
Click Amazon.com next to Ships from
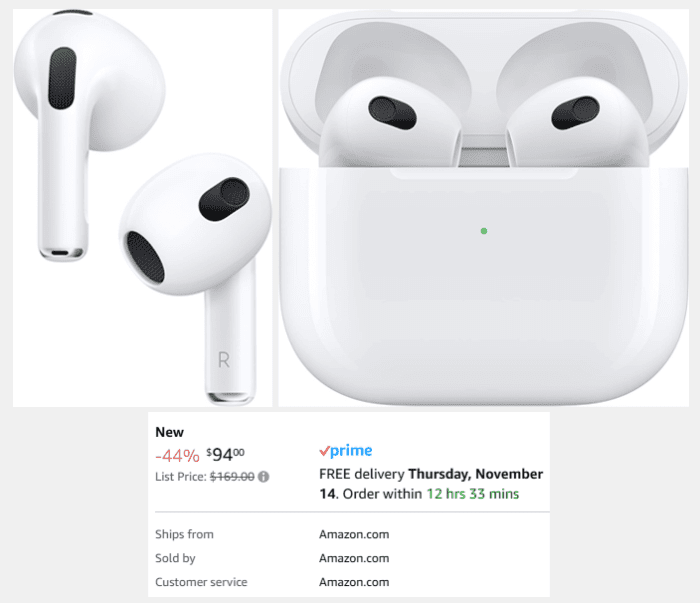pos(354,534)
